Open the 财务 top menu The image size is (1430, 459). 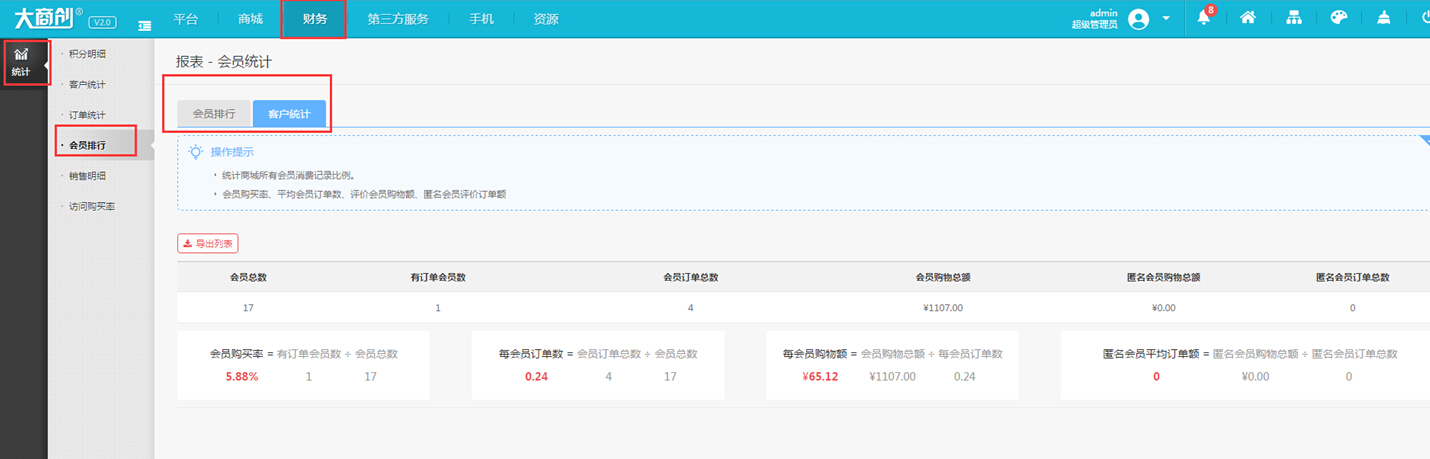(x=314, y=19)
